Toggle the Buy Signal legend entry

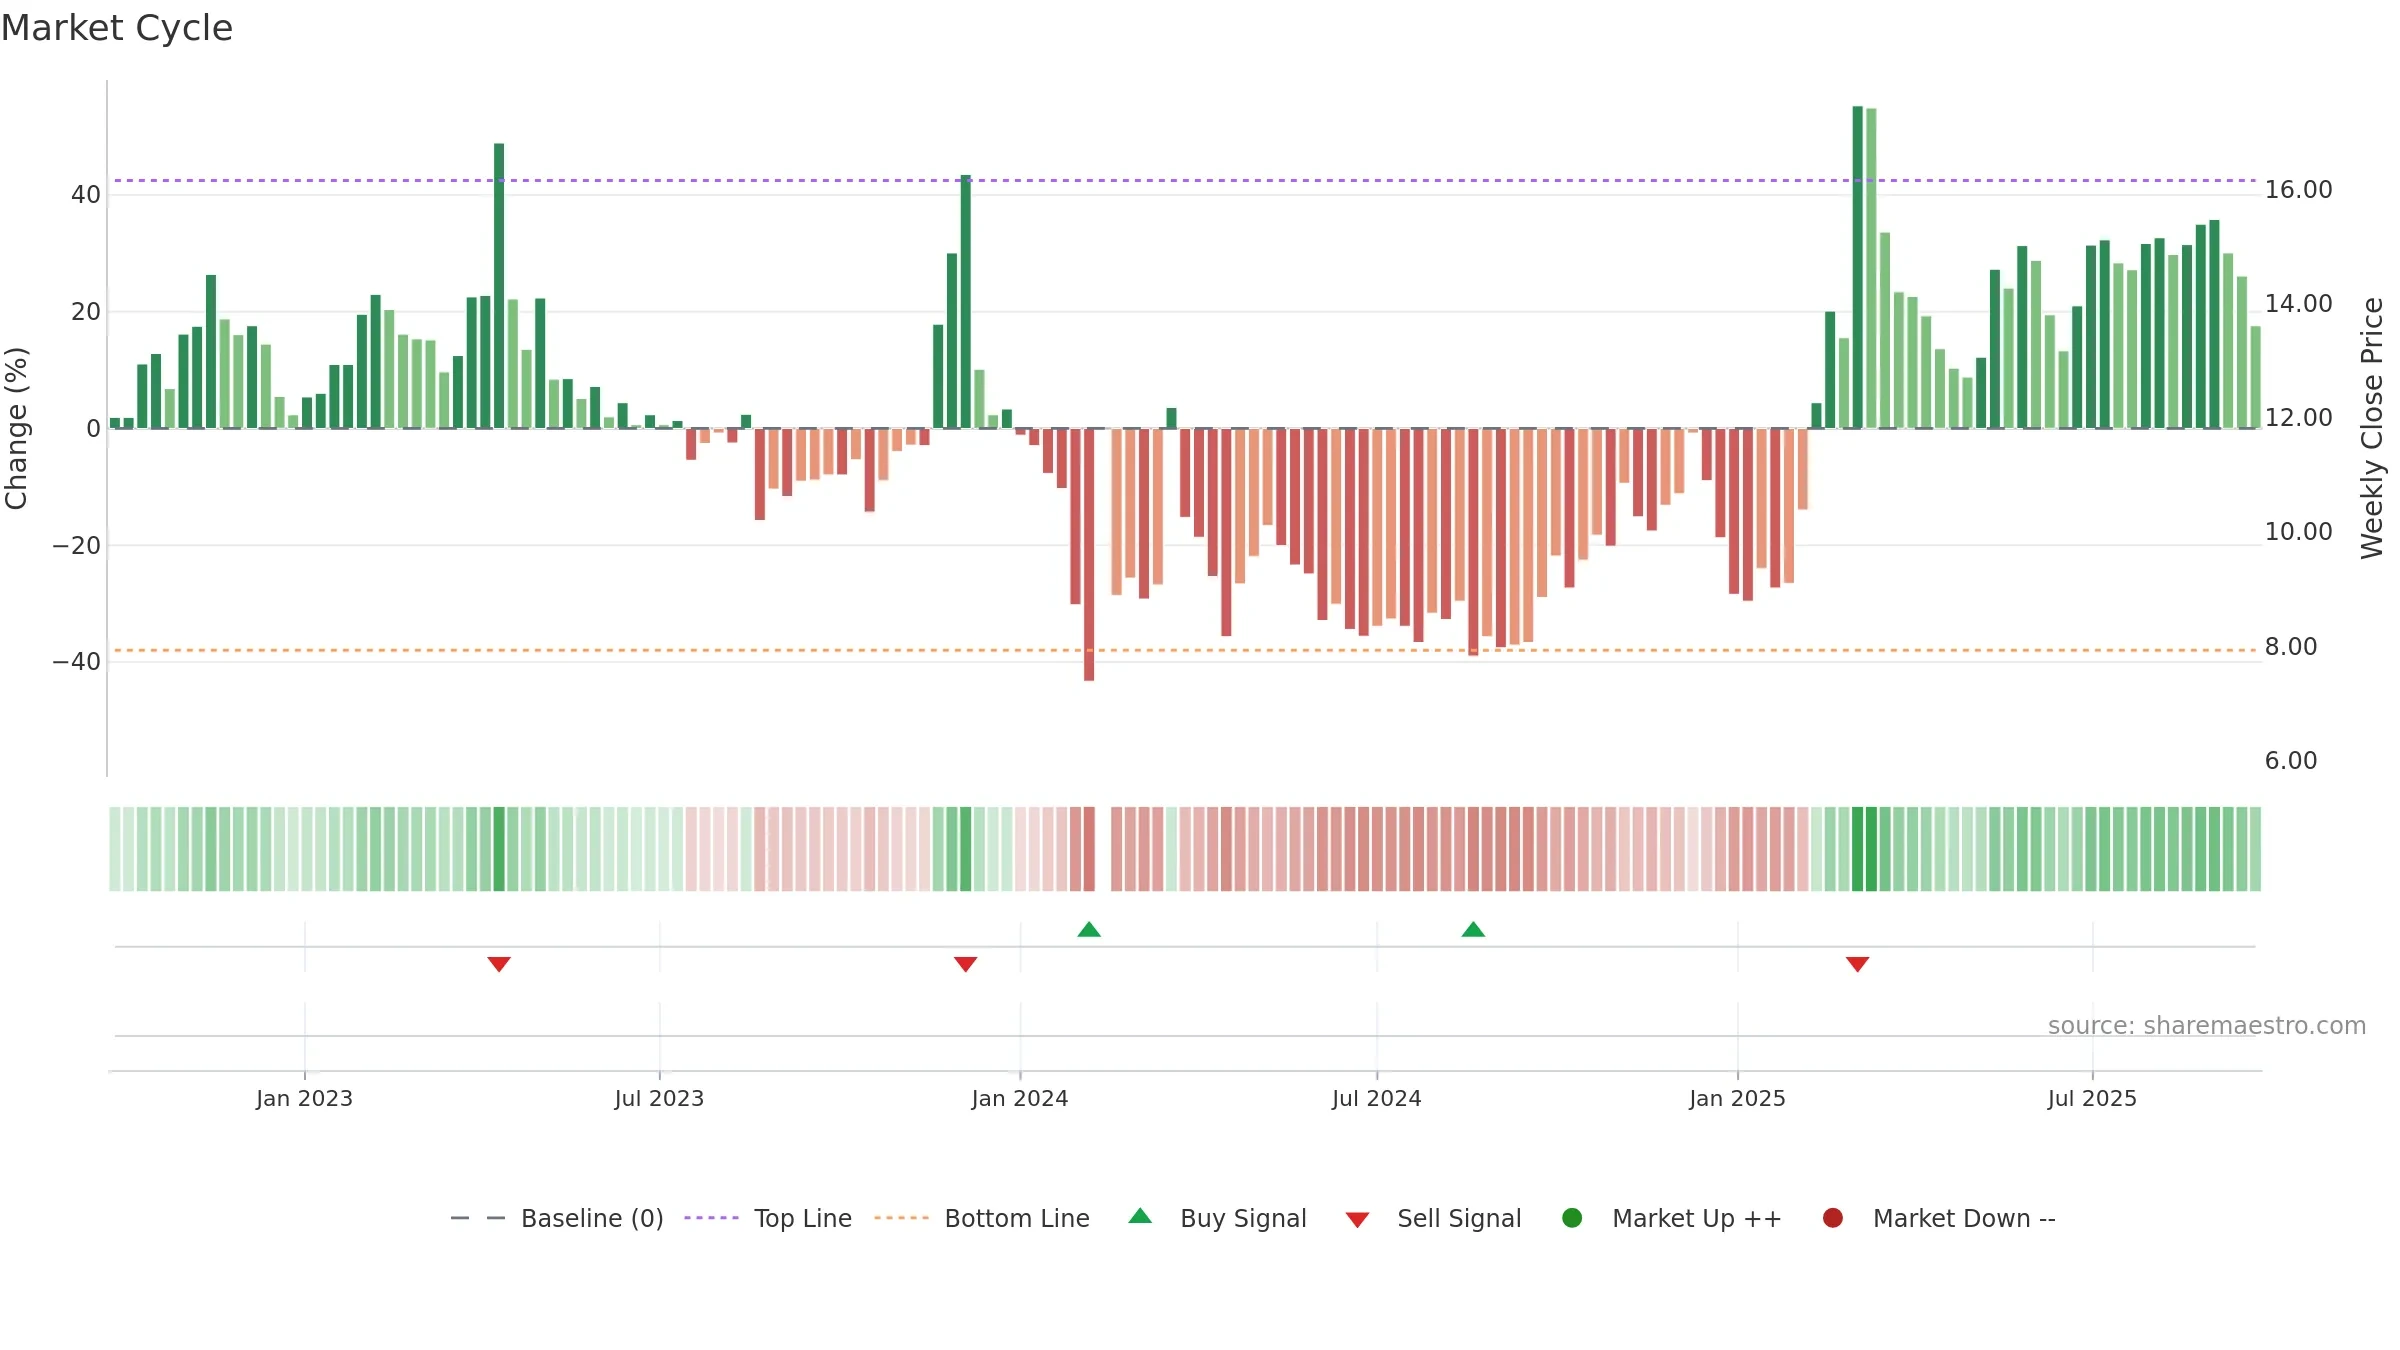1217,1218
